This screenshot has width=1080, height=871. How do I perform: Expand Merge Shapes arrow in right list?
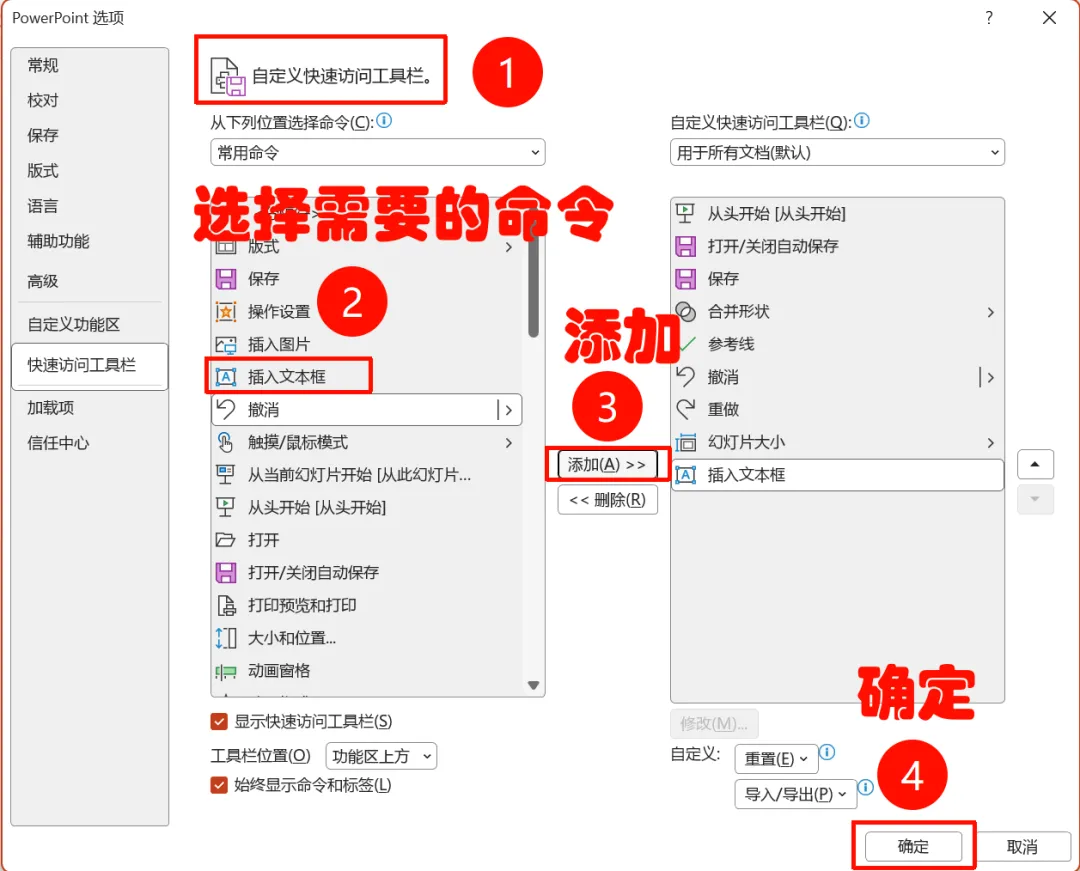990,312
